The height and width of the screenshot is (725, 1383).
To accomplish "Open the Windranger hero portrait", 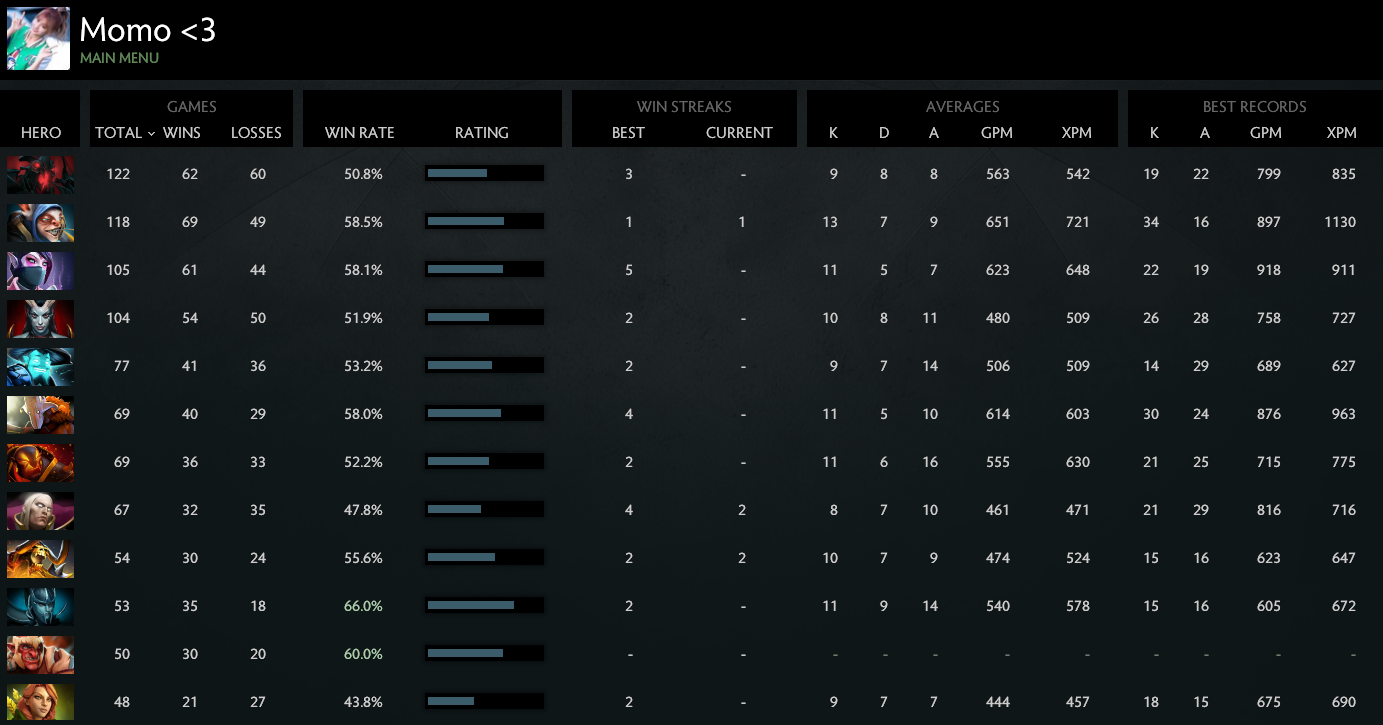I will [x=40, y=702].
